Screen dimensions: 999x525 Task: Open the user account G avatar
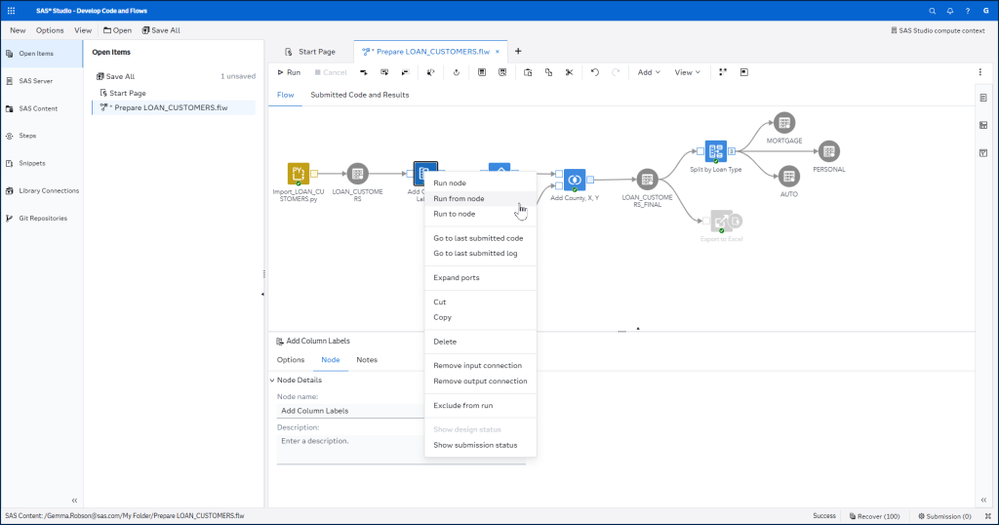click(986, 11)
